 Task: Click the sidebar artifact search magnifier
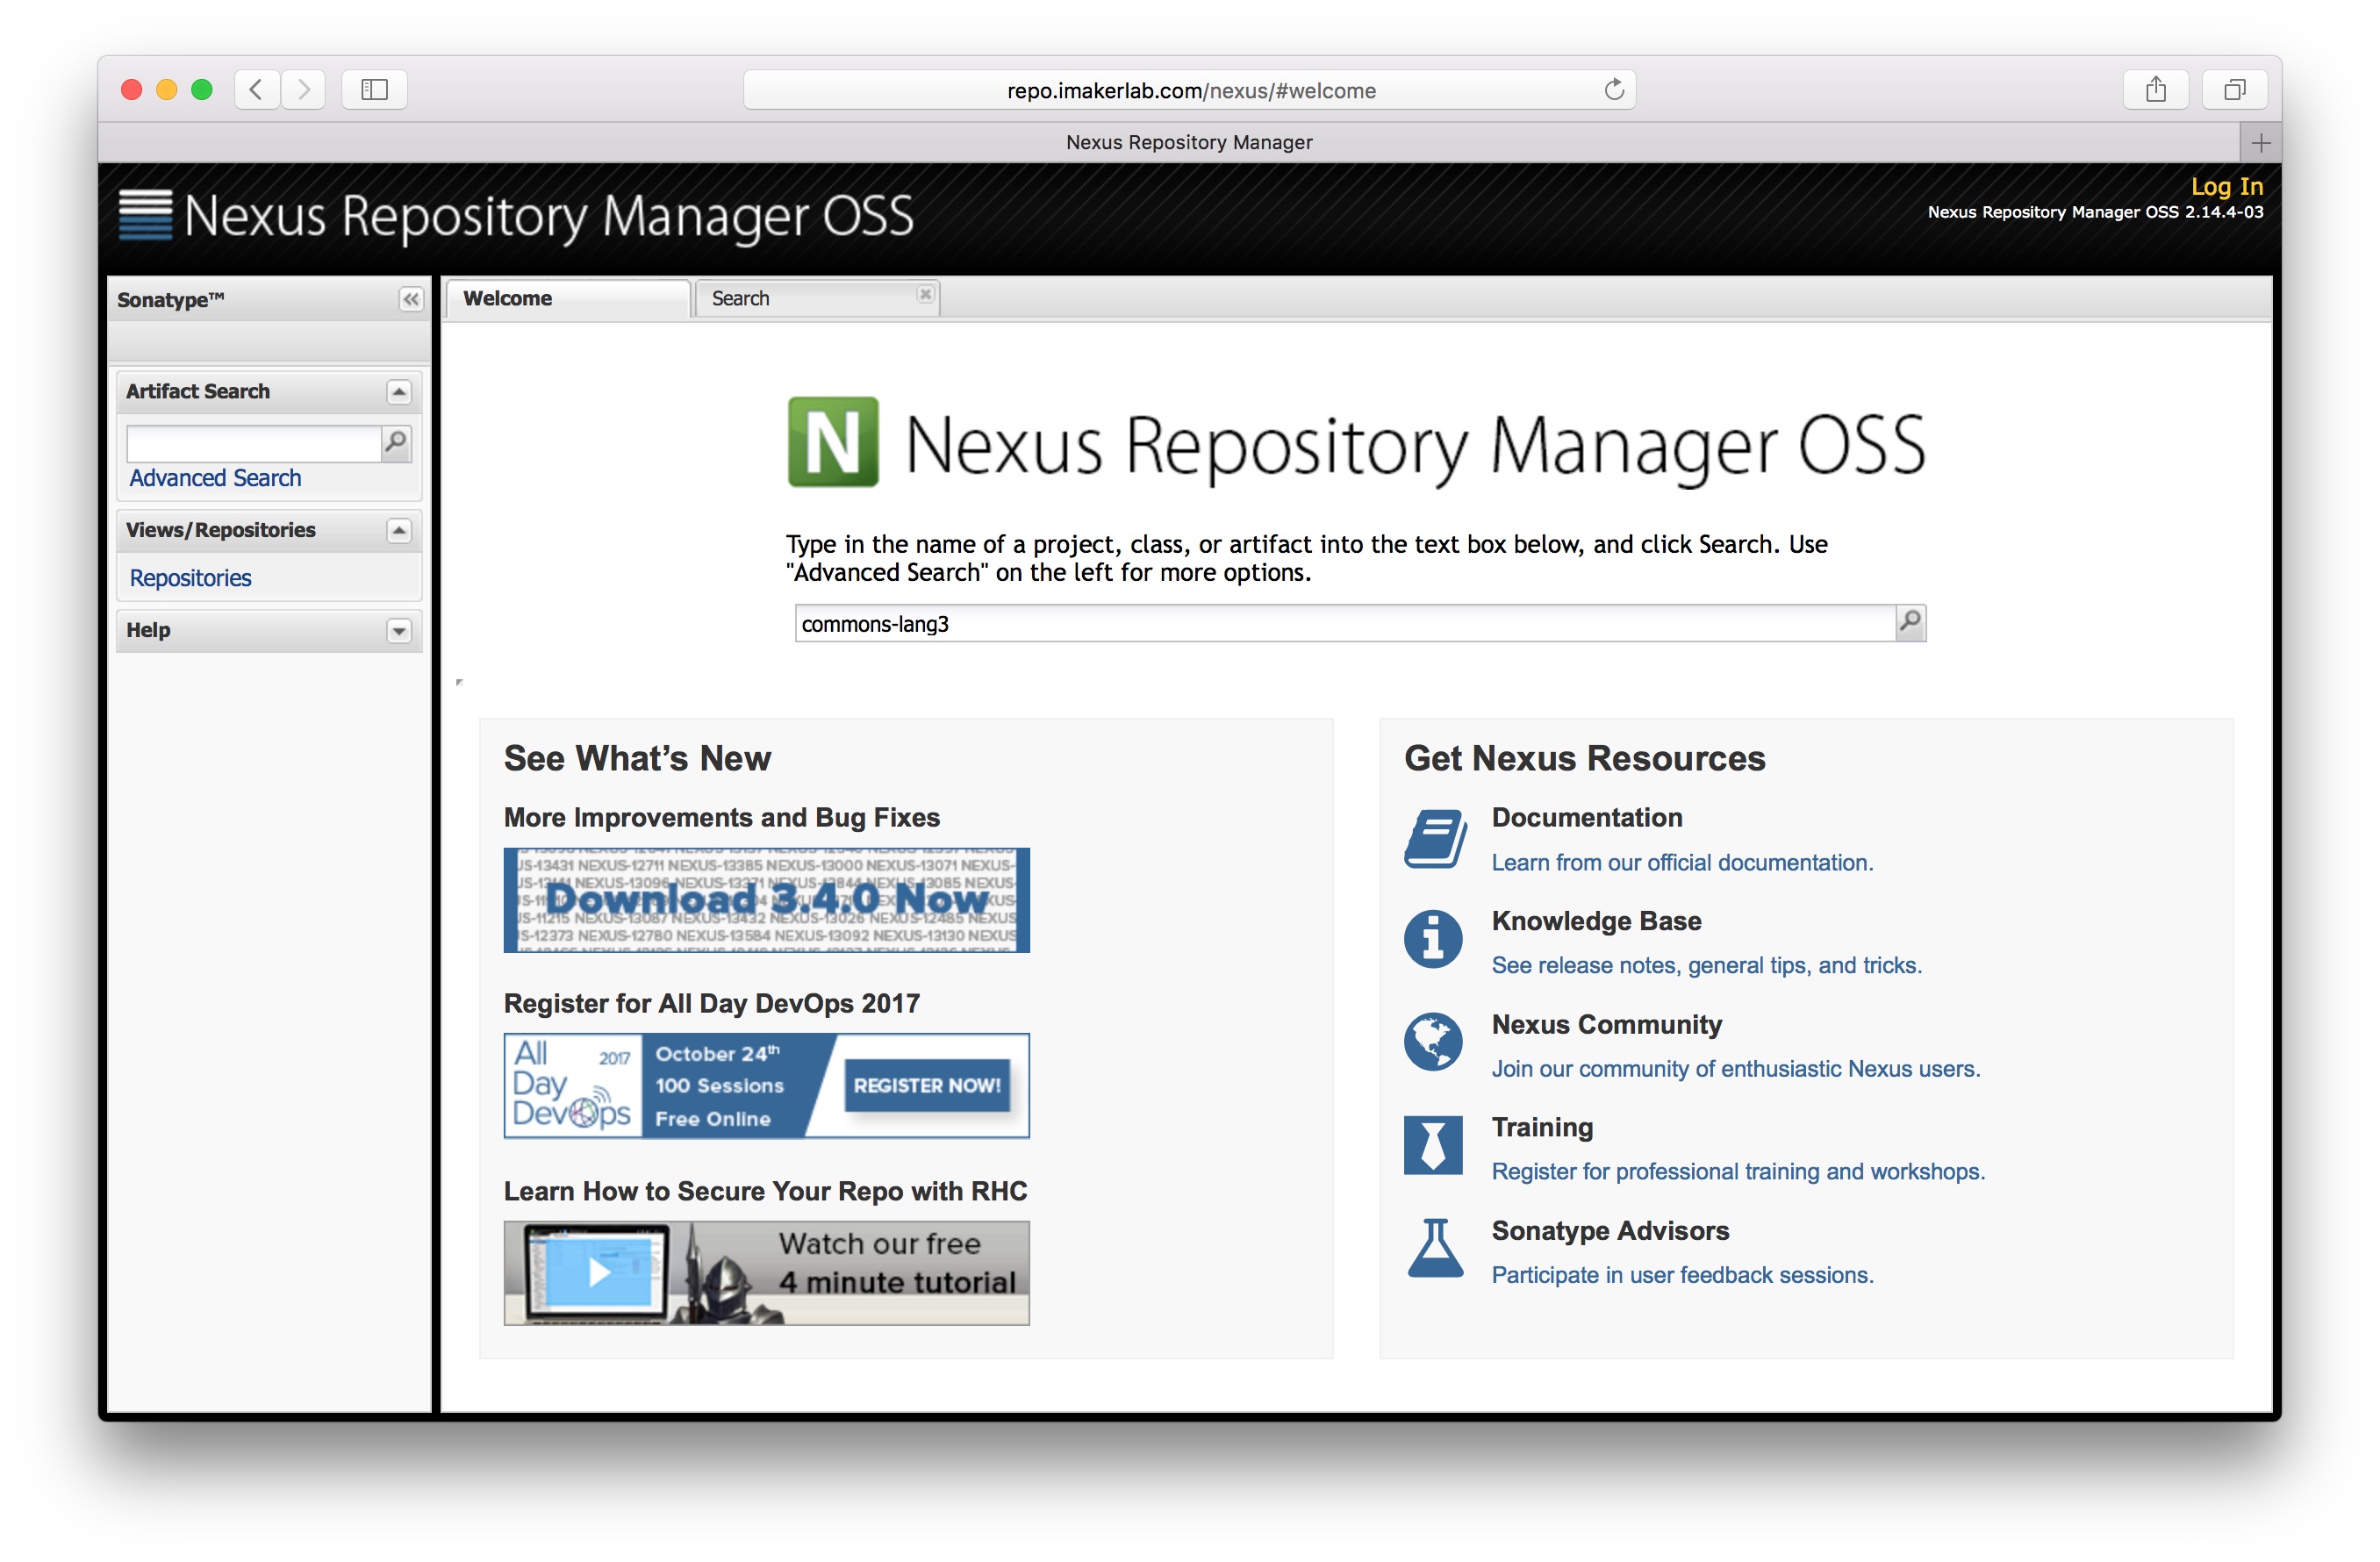tap(396, 442)
